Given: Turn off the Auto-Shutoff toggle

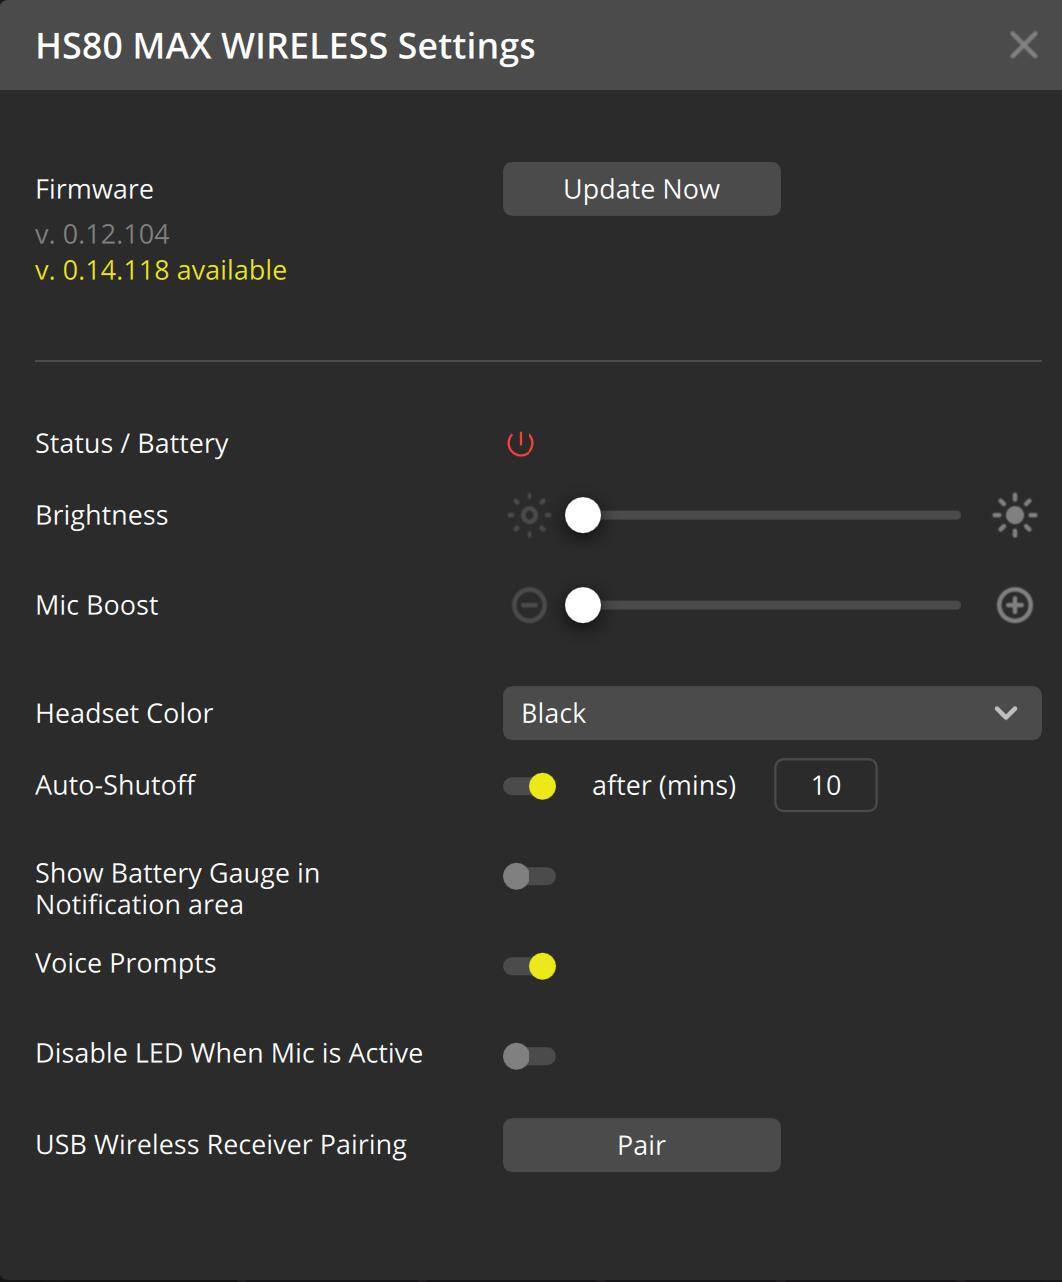Looking at the screenshot, I should tap(530, 786).
